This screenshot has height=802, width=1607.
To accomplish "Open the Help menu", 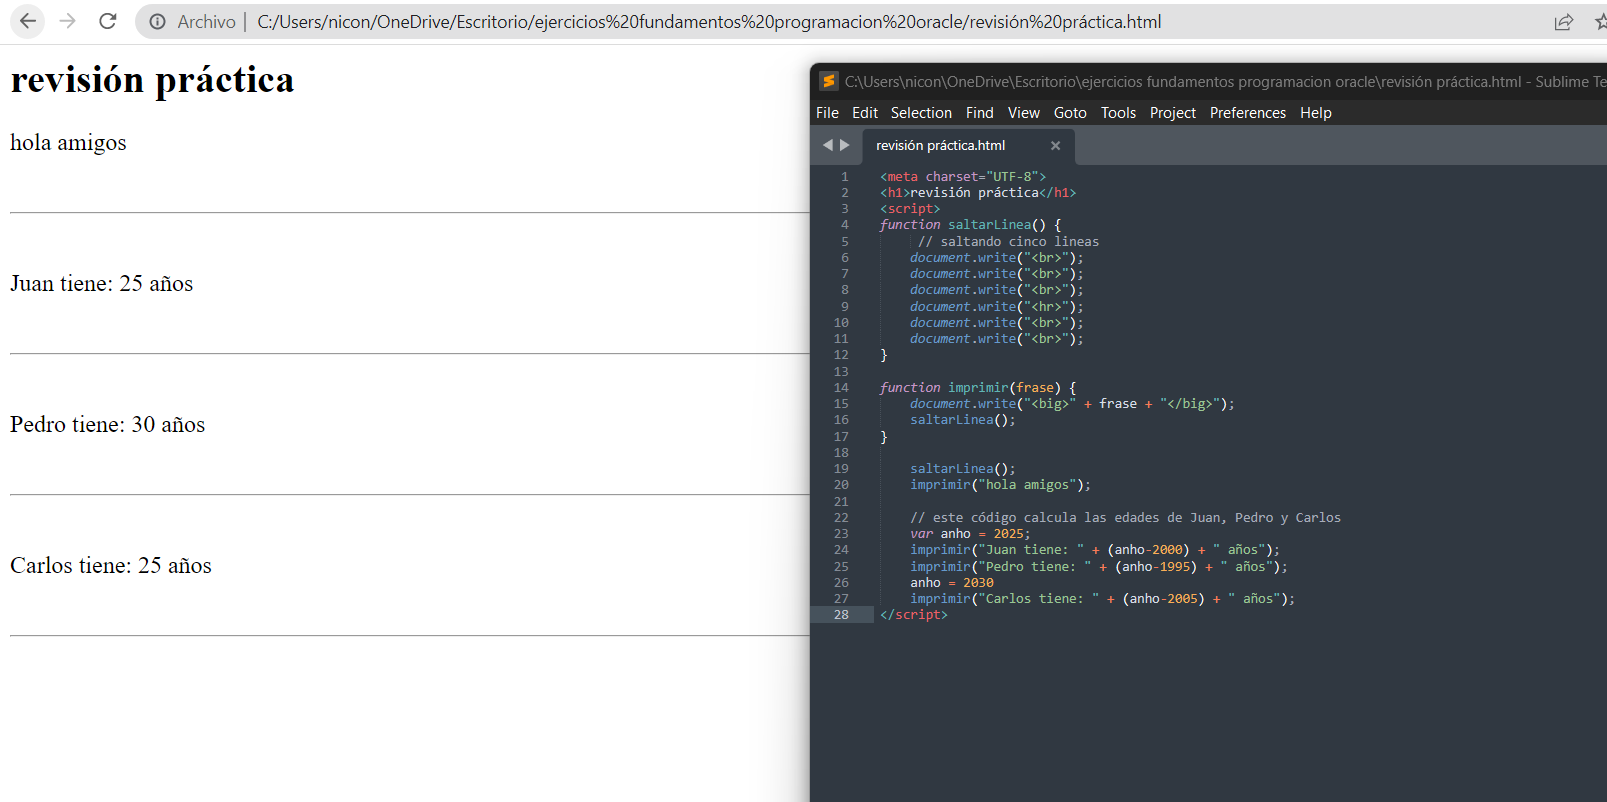I will pyautogui.click(x=1315, y=113).
